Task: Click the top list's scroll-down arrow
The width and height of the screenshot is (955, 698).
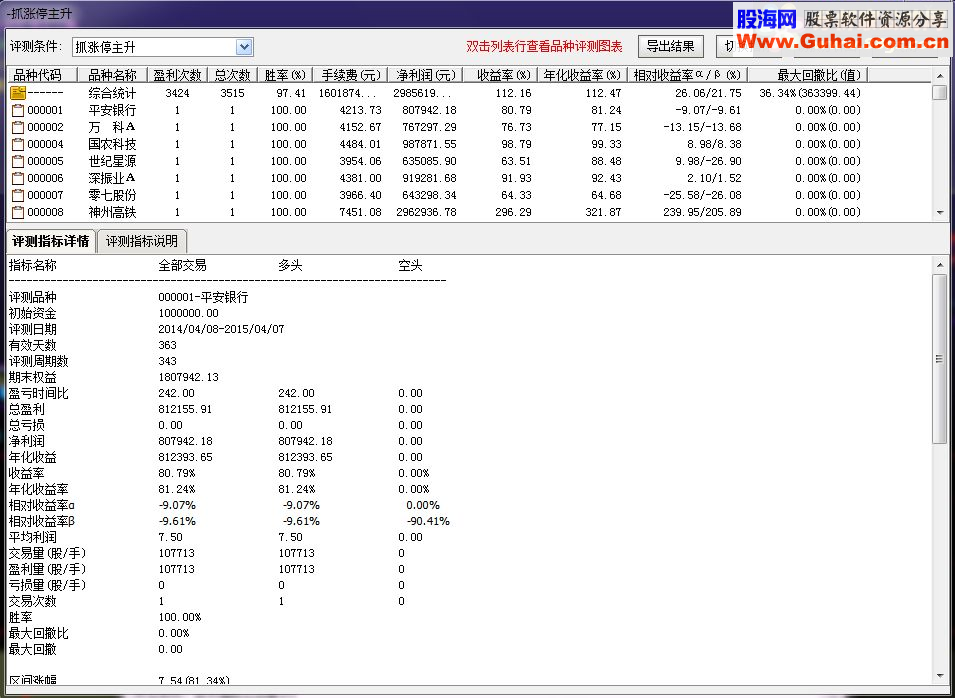Action: coord(940,213)
